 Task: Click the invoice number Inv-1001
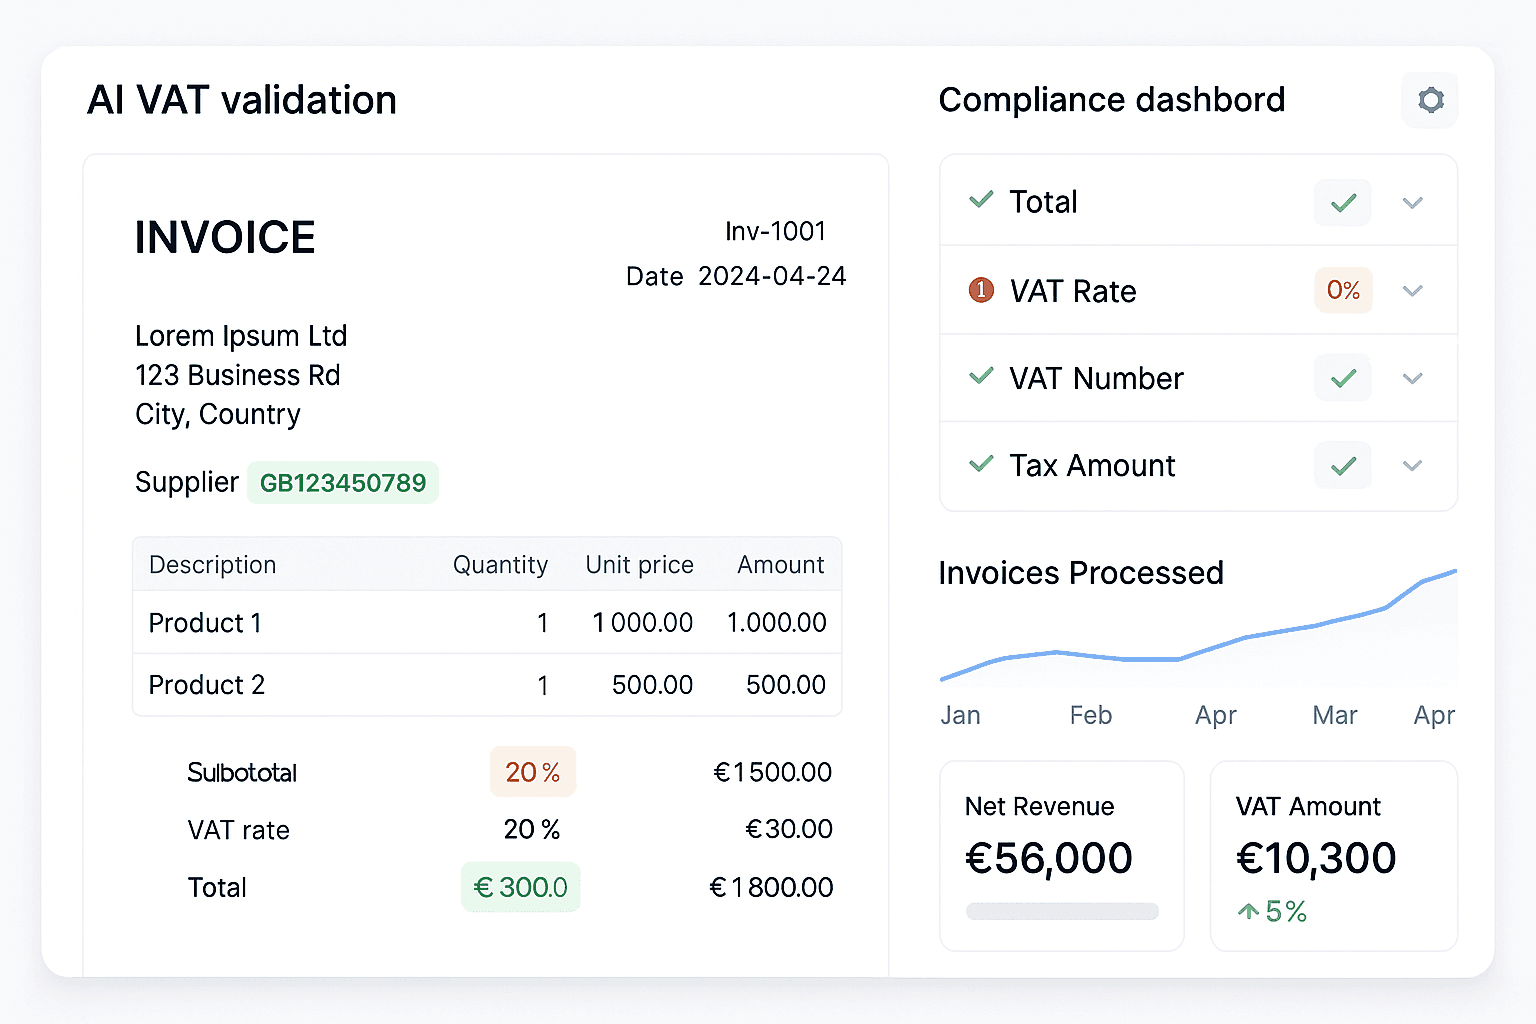[x=776, y=231]
